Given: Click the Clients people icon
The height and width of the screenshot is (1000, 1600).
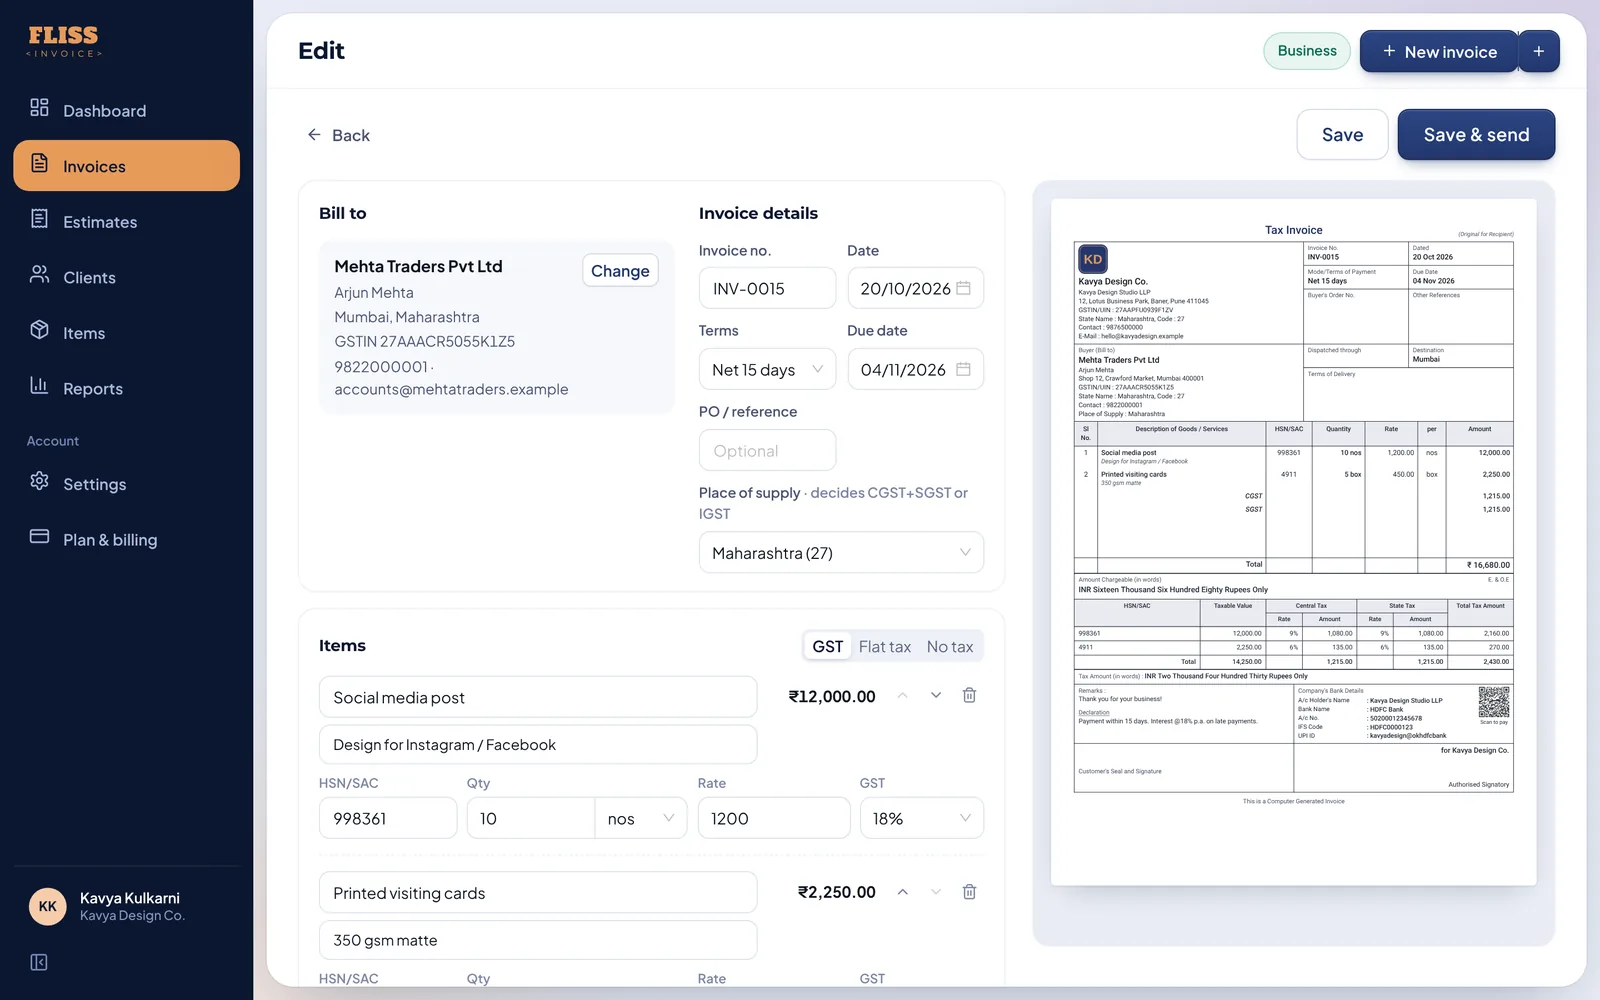Looking at the screenshot, I should pyautogui.click(x=39, y=274).
